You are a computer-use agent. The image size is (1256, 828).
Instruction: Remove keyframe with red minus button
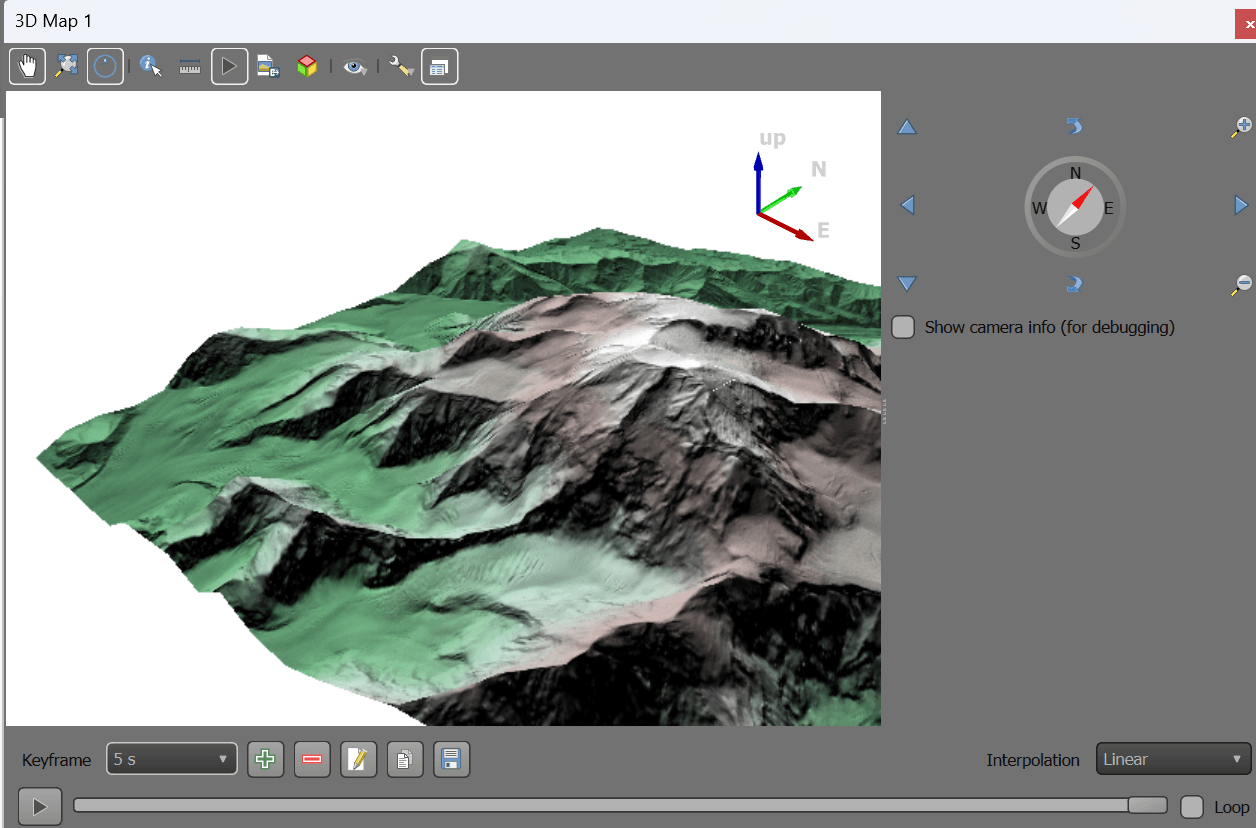(312, 760)
